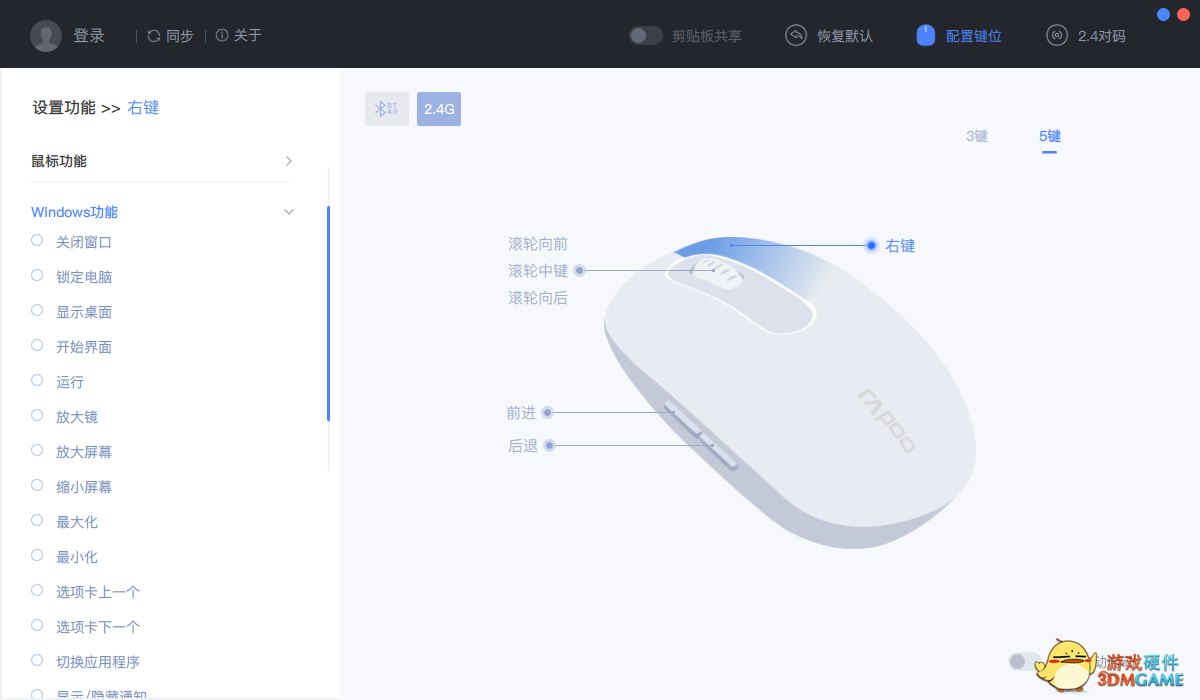This screenshot has width=1200, height=700.
Task: Select the 关闭窗口 radio option
Action: coord(37,240)
